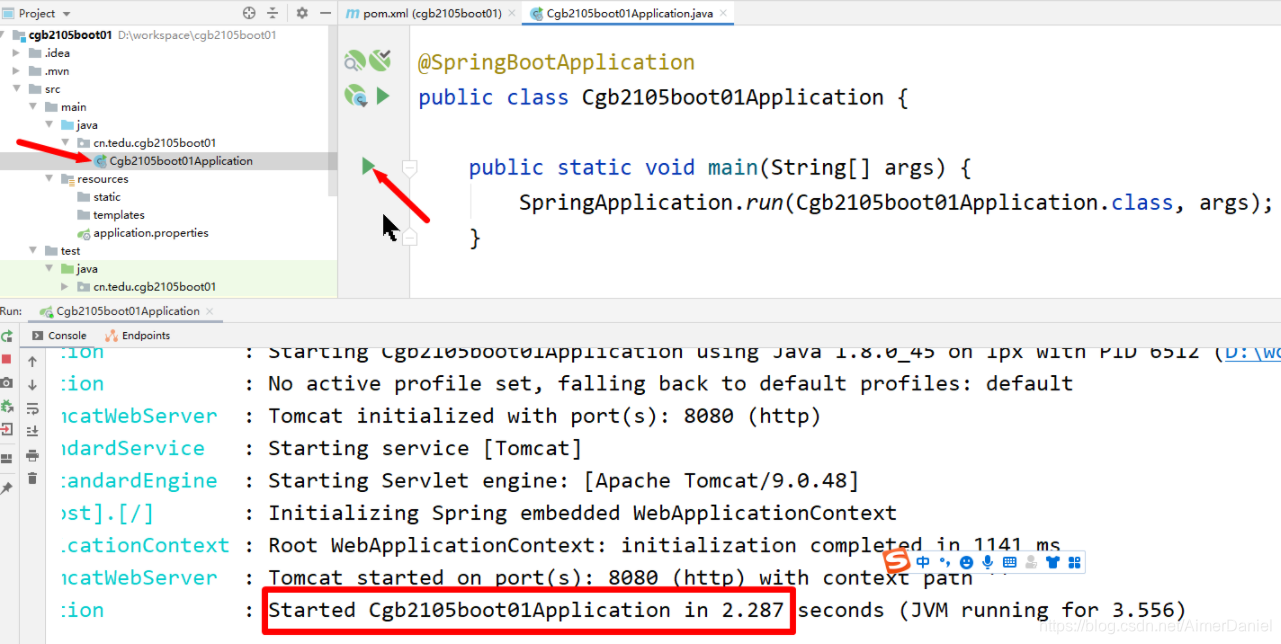The height and width of the screenshot is (644, 1281).
Task: Click the locate/select opened file target icon
Action: pos(249,13)
